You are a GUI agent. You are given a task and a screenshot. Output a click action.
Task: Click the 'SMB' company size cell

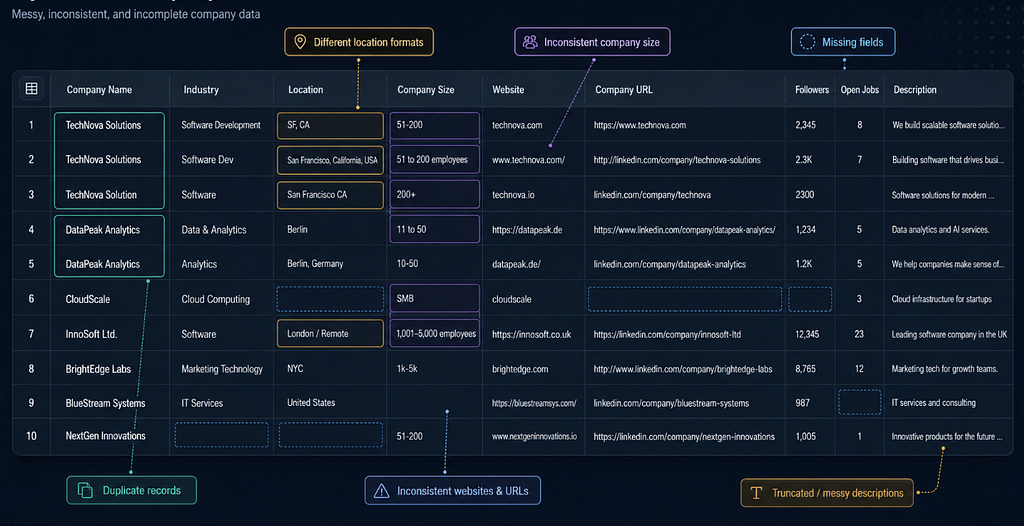(434, 299)
